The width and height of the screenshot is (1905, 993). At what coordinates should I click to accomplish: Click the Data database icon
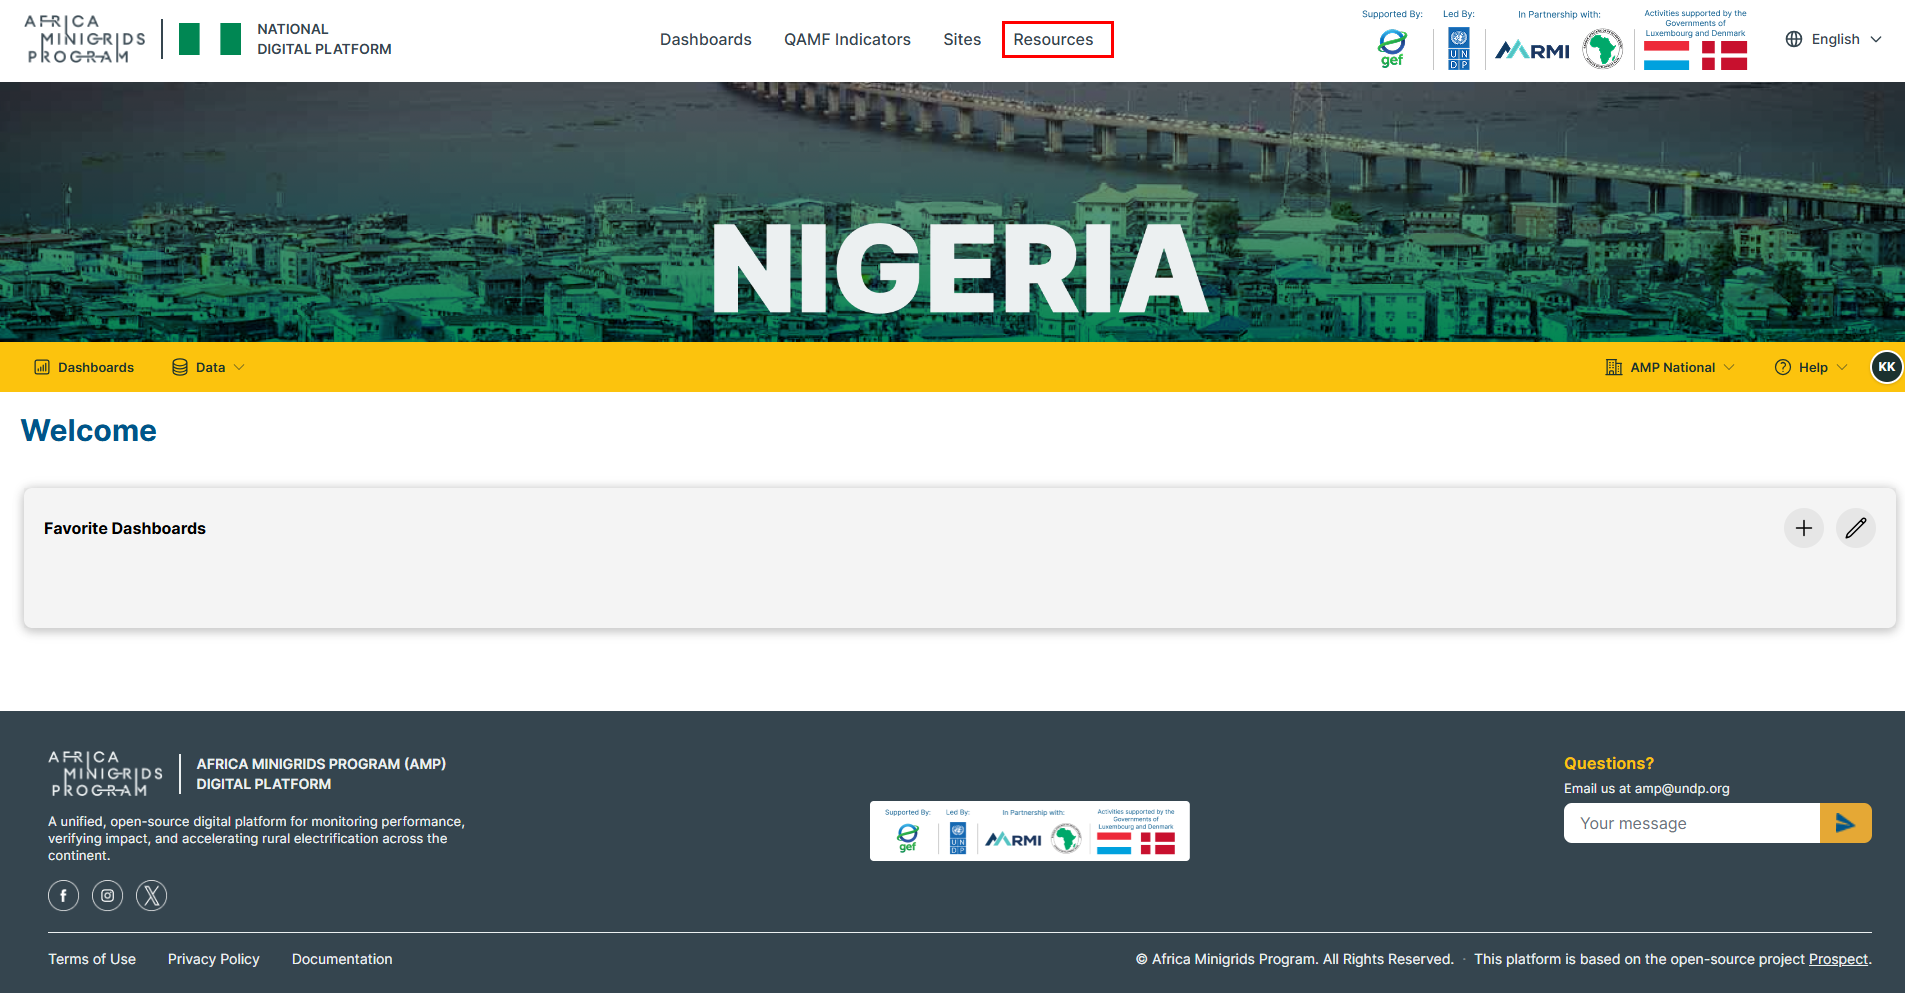click(x=180, y=367)
